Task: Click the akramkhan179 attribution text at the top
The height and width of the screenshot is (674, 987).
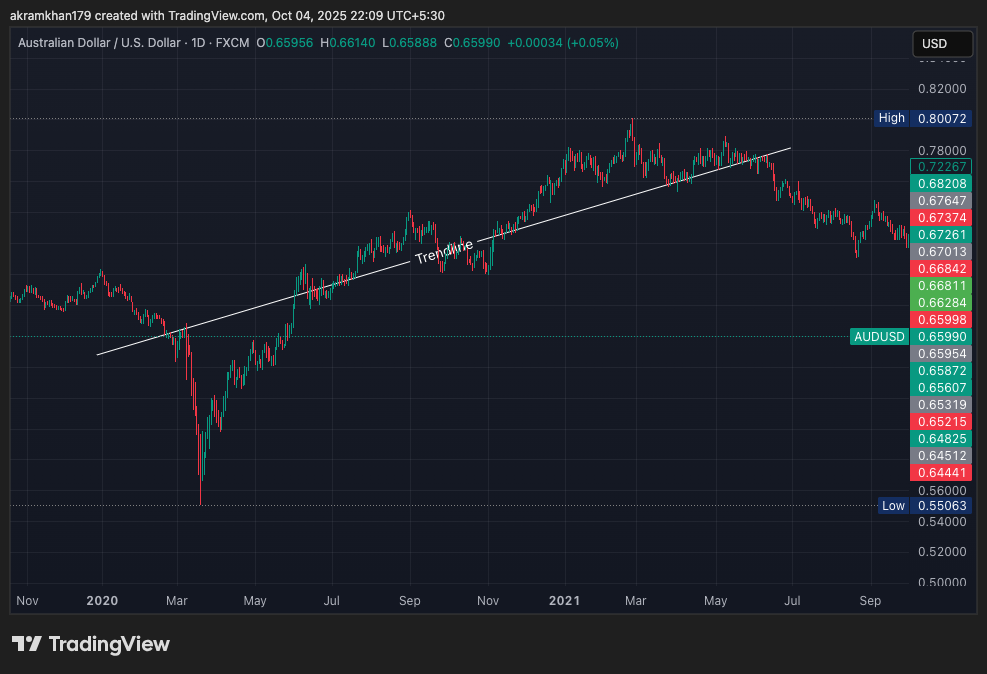Action: point(47,15)
